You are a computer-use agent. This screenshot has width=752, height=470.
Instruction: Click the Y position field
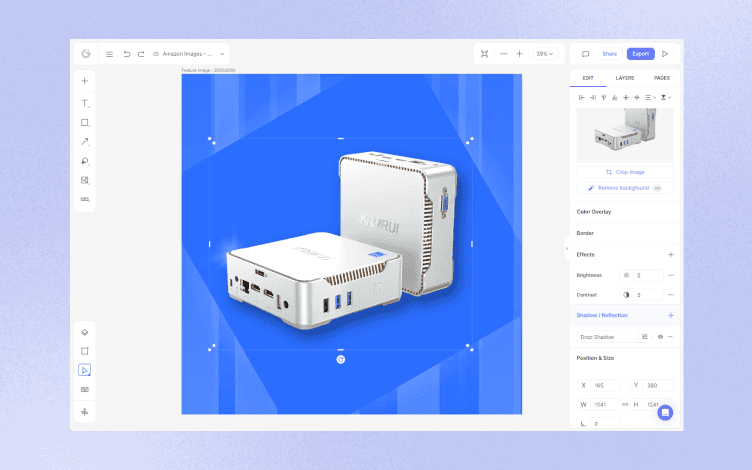pos(651,385)
